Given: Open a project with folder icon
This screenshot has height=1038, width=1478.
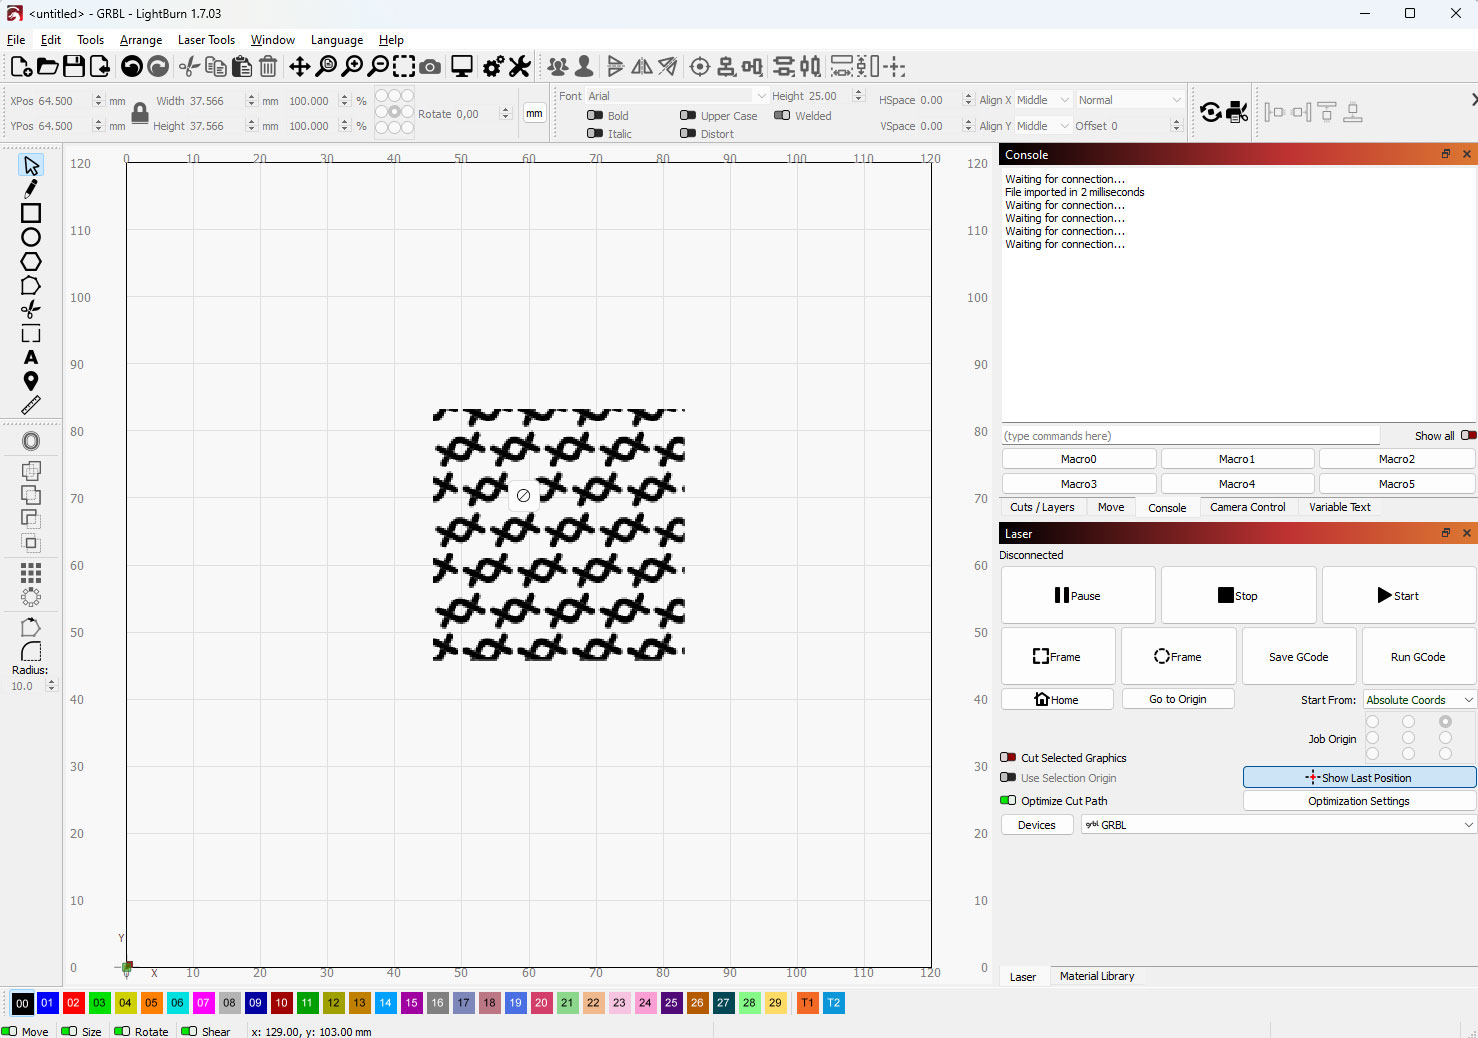Looking at the screenshot, I should pos(47,67).
